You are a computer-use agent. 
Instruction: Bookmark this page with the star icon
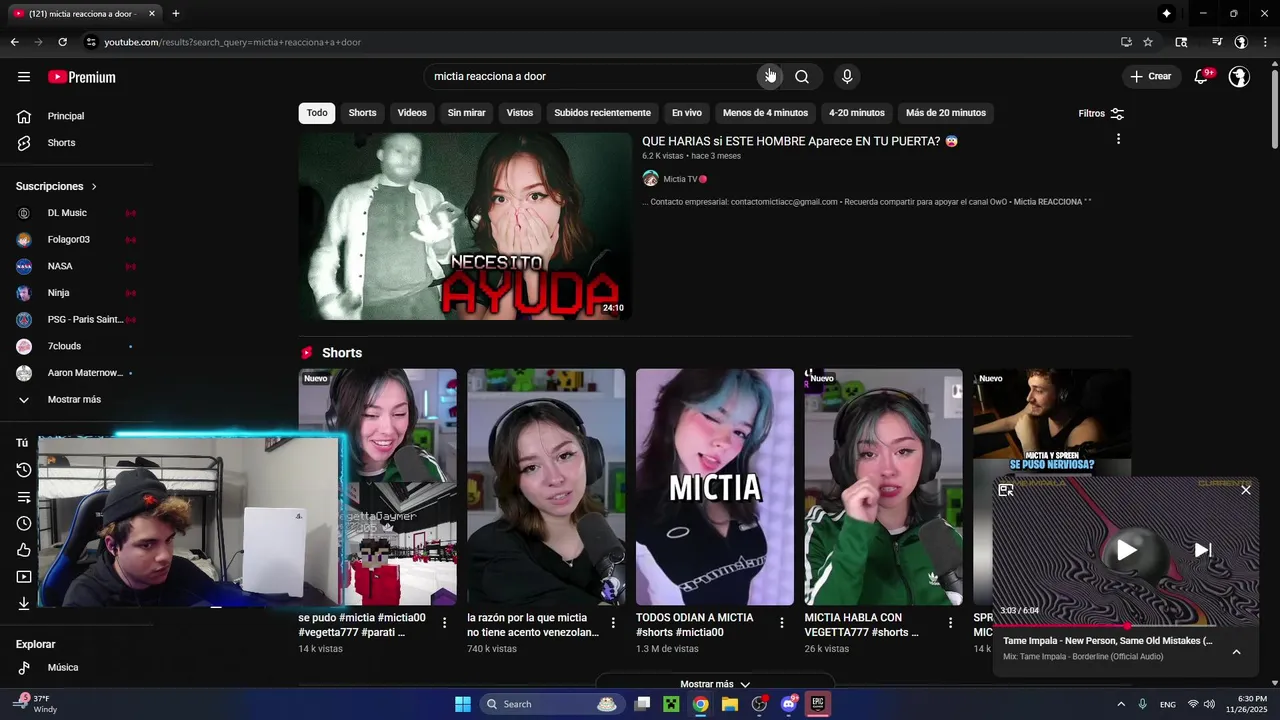coord(1148,42)
